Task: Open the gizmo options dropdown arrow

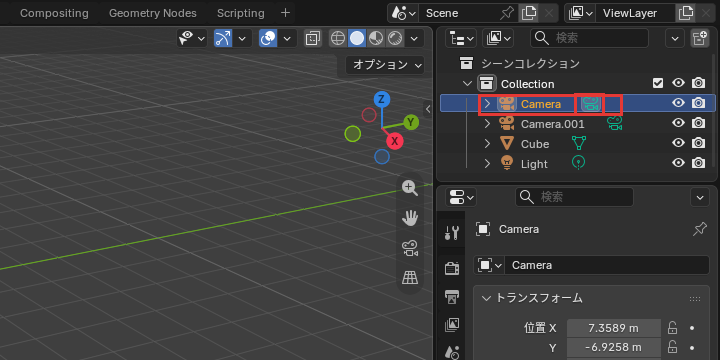Action: pyautogui.click(x=242, y=39)
